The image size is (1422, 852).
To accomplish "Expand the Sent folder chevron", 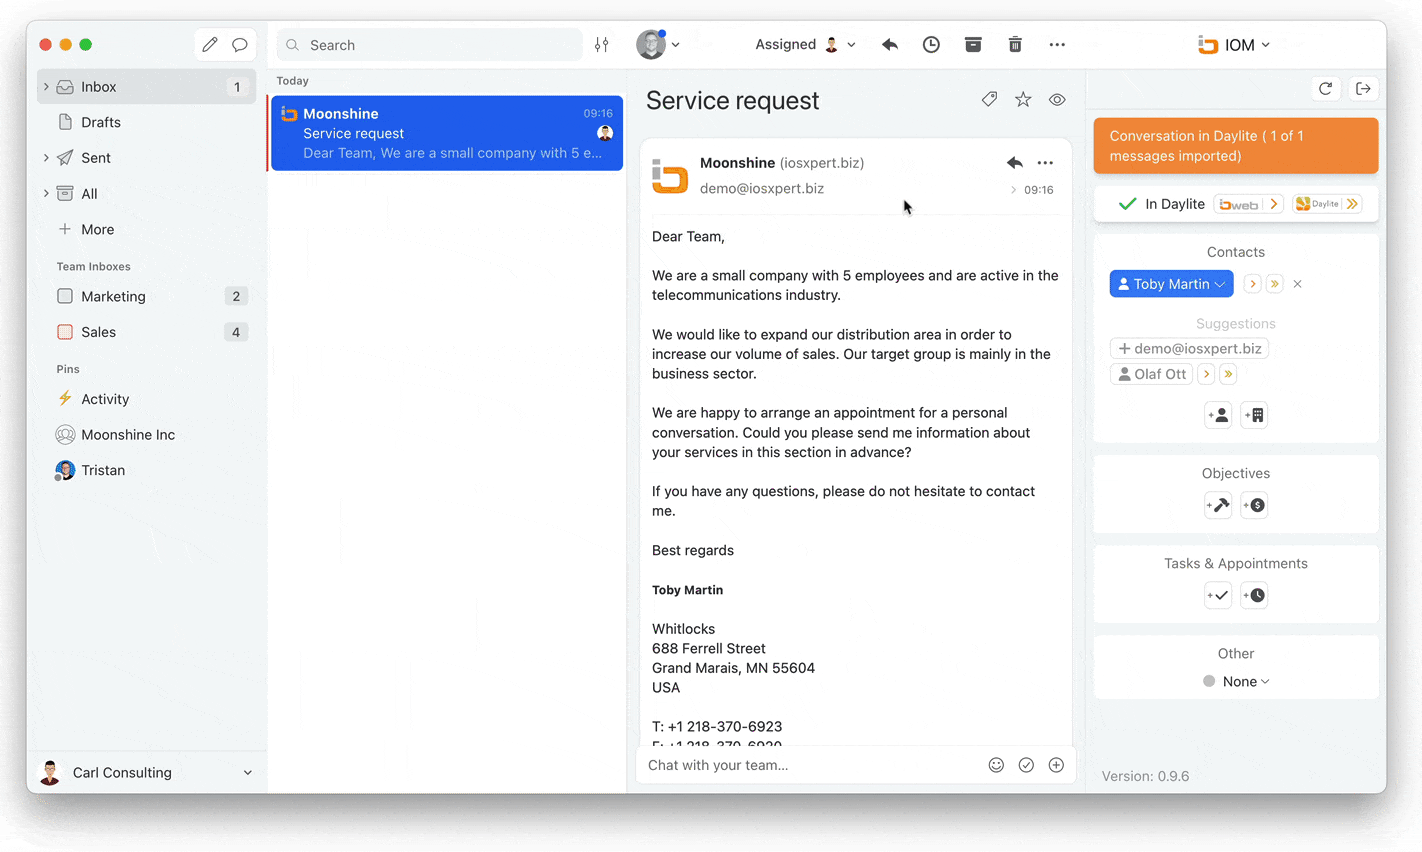I will (x=46, y=158).
